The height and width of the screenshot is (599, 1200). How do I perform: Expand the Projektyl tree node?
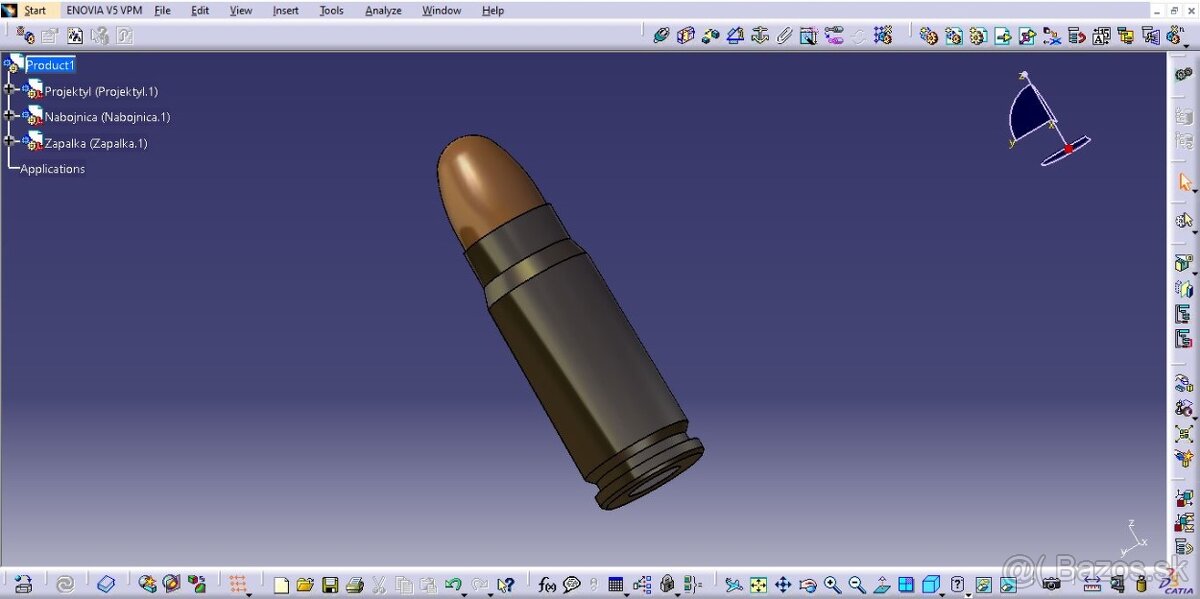(7, 90)
